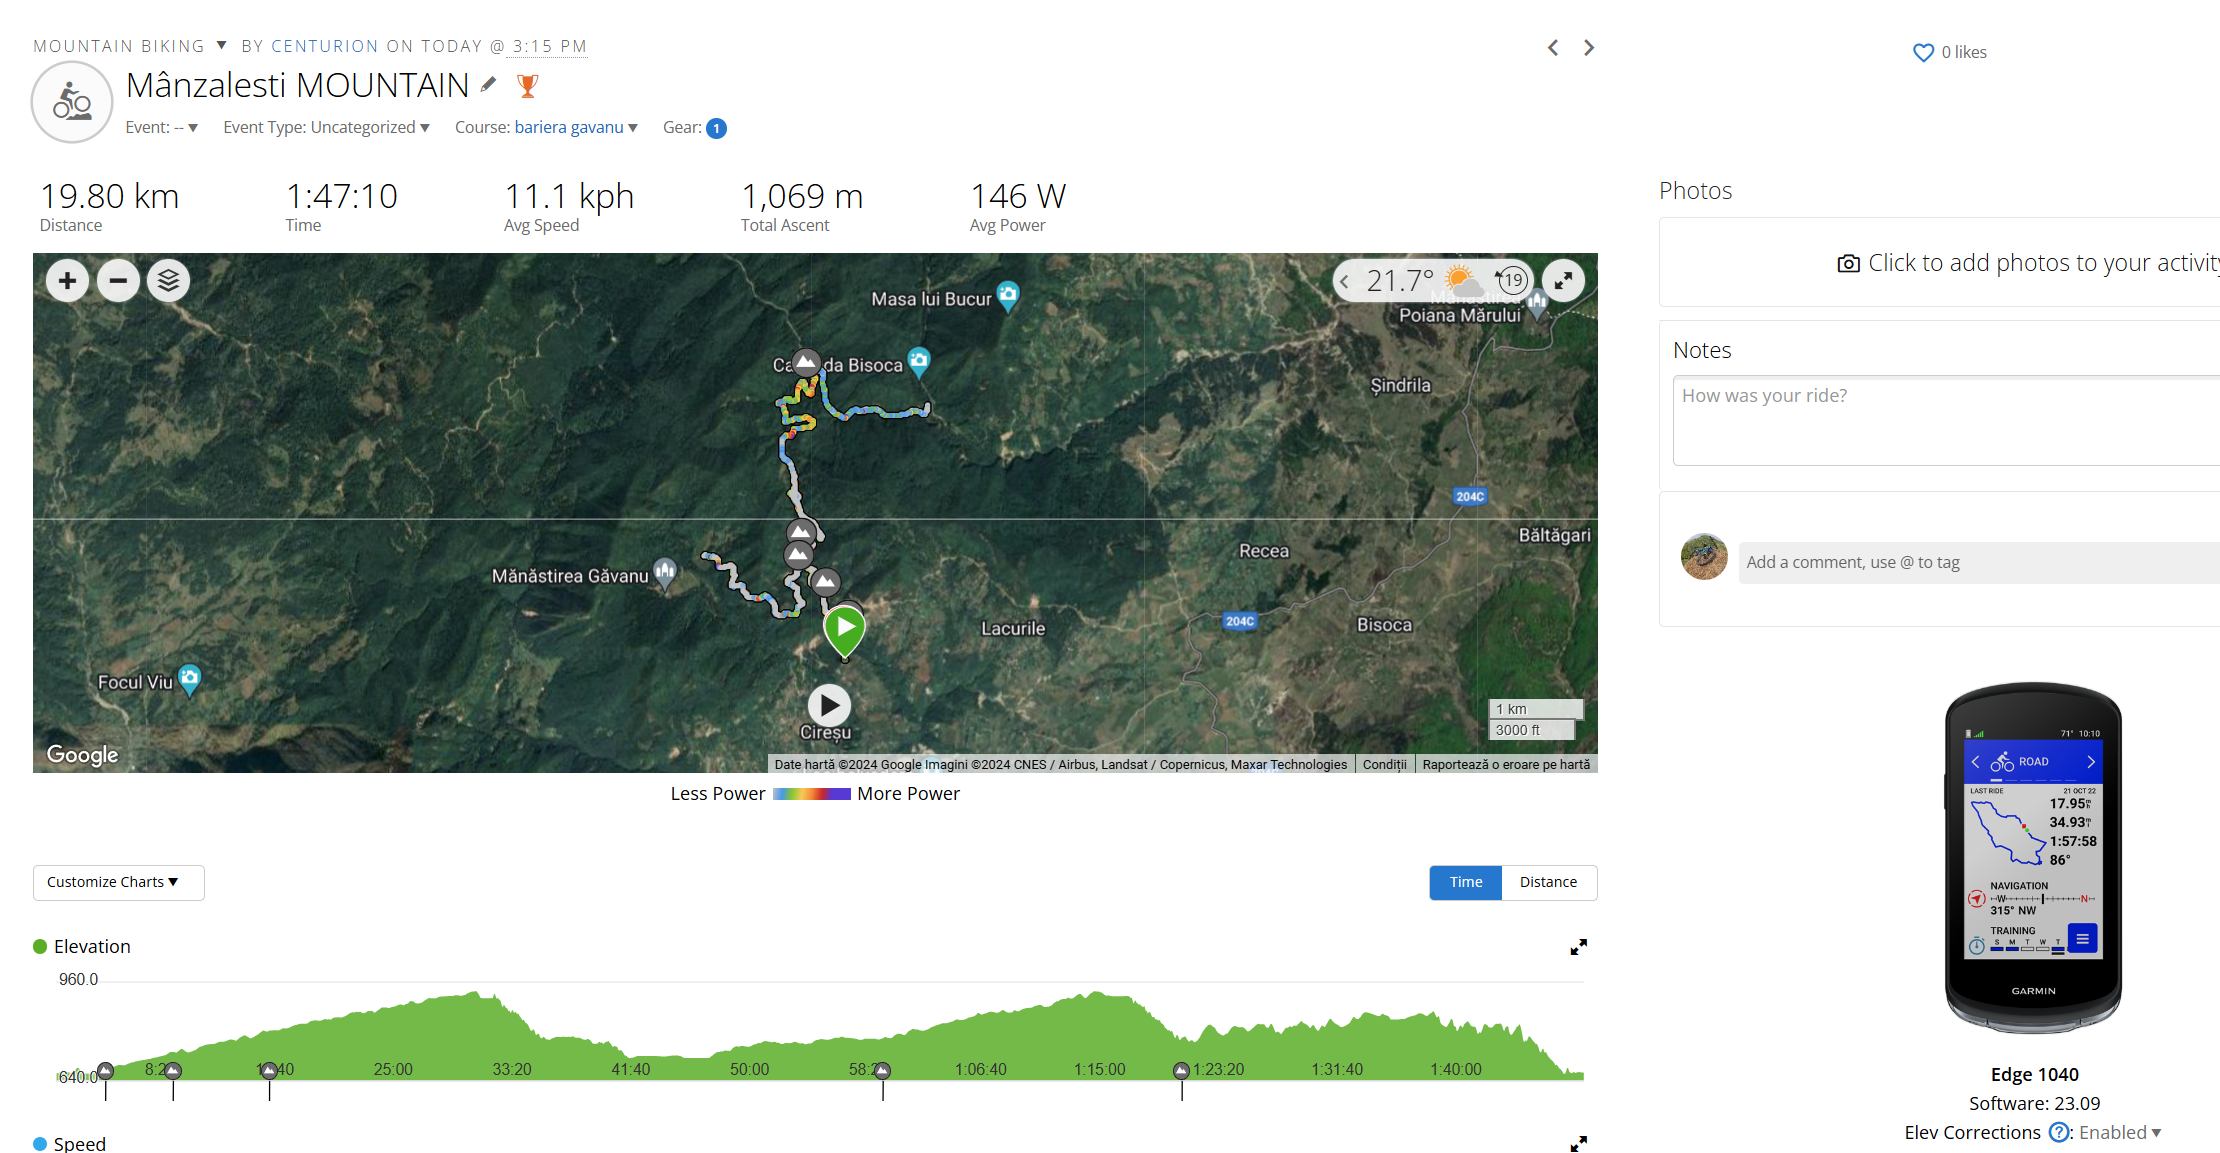
Task: Click the green start marker on map
Action: pyautogui.click(x=845, y=631)
